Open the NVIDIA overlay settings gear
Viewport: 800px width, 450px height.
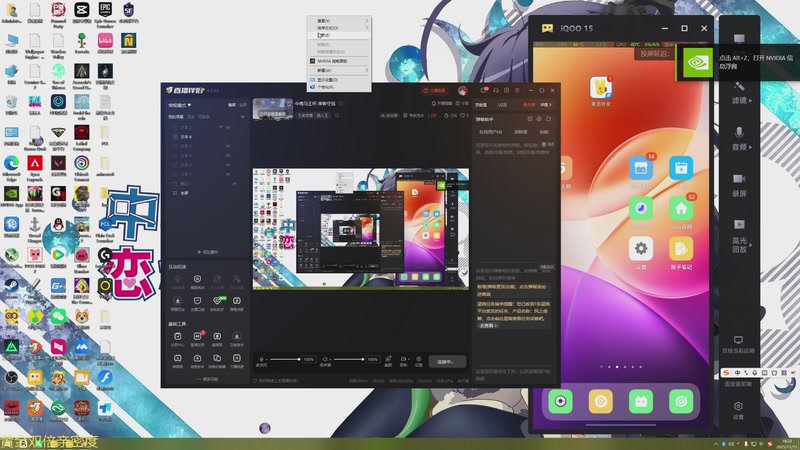click(739, 406)
